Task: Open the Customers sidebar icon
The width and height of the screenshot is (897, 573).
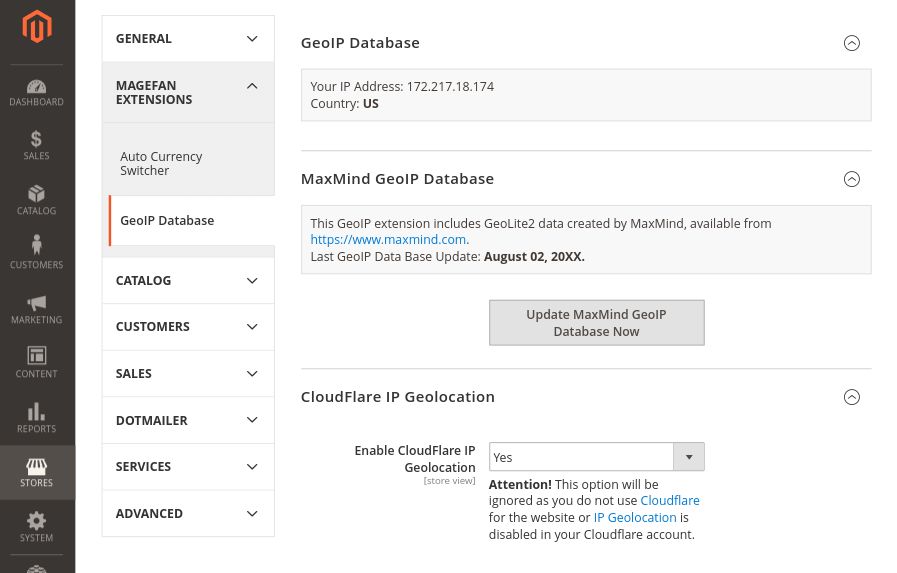Action: (x=37, y=254)
